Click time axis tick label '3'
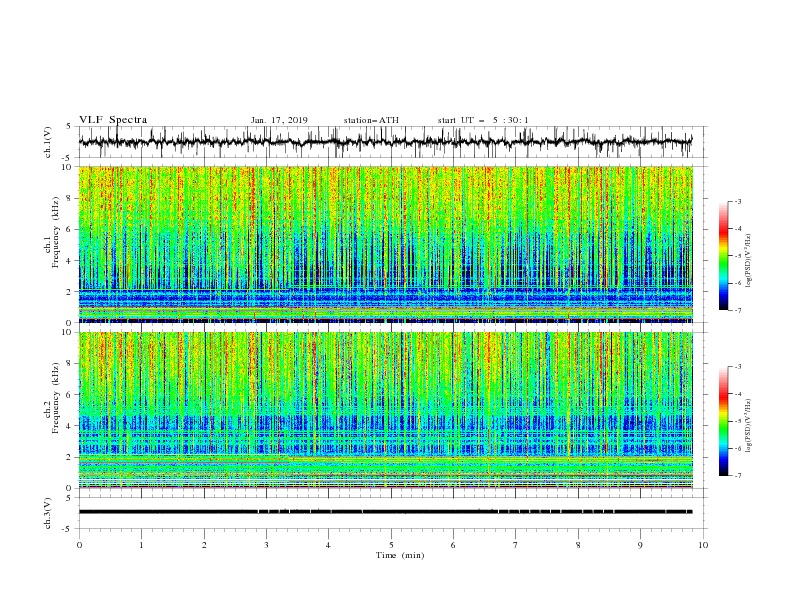This screenshot has width=792, height=612. click(266, 545)
